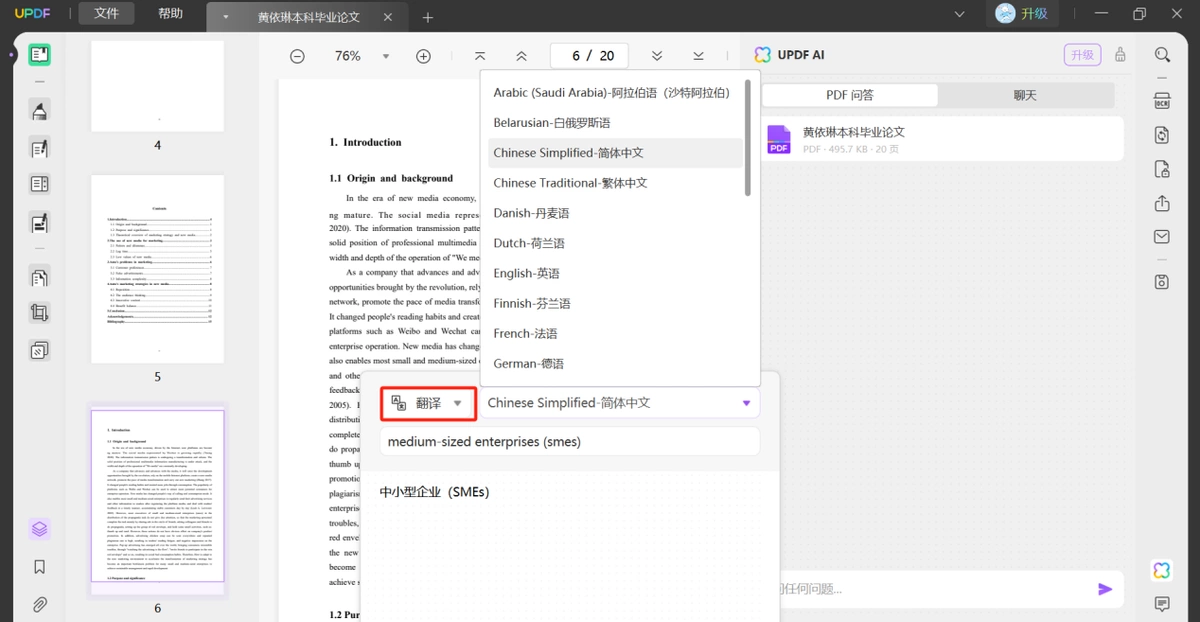Open the Attachments paperclip panel
Image resolution: width=1200 pixels, height=622 pixels.
[40, 604]
